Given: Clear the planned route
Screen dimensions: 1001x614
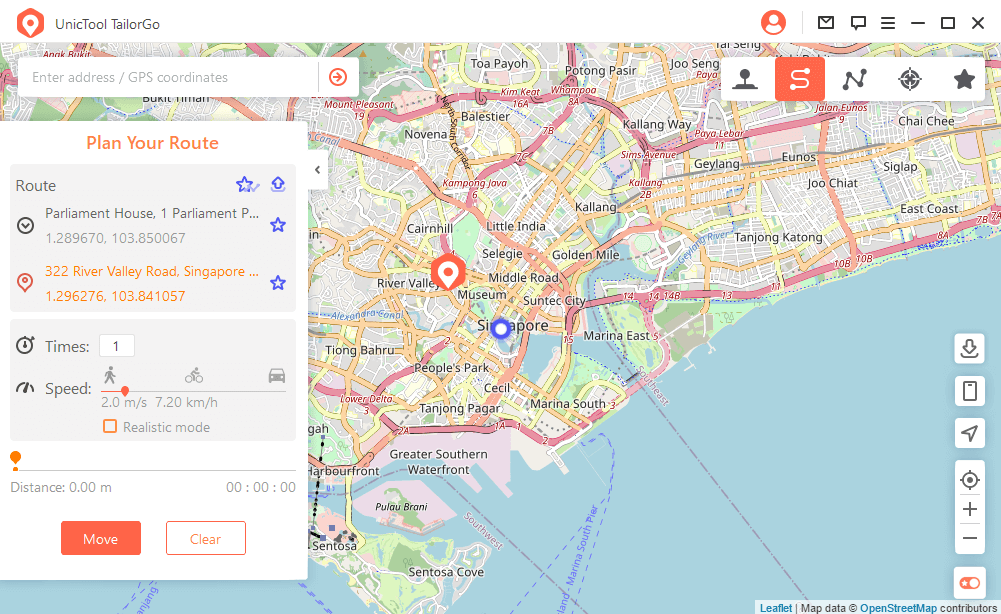Looking at the screenshot, I should [206, 538].
